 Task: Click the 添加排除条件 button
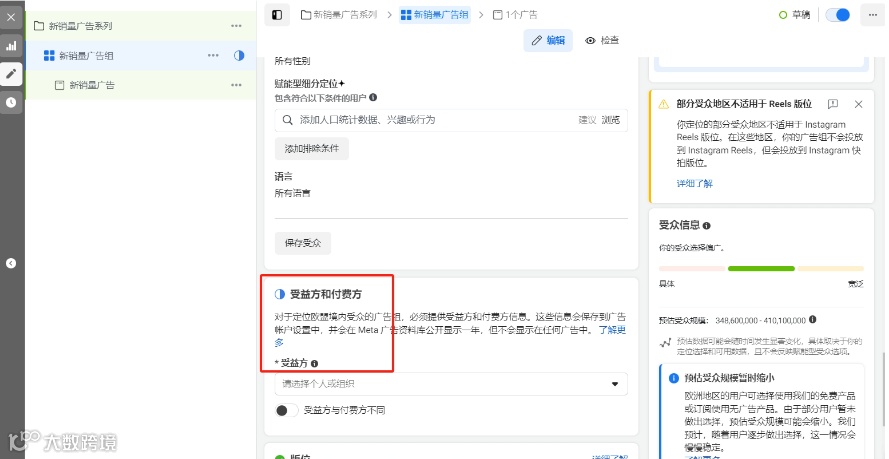pos(312,148)
